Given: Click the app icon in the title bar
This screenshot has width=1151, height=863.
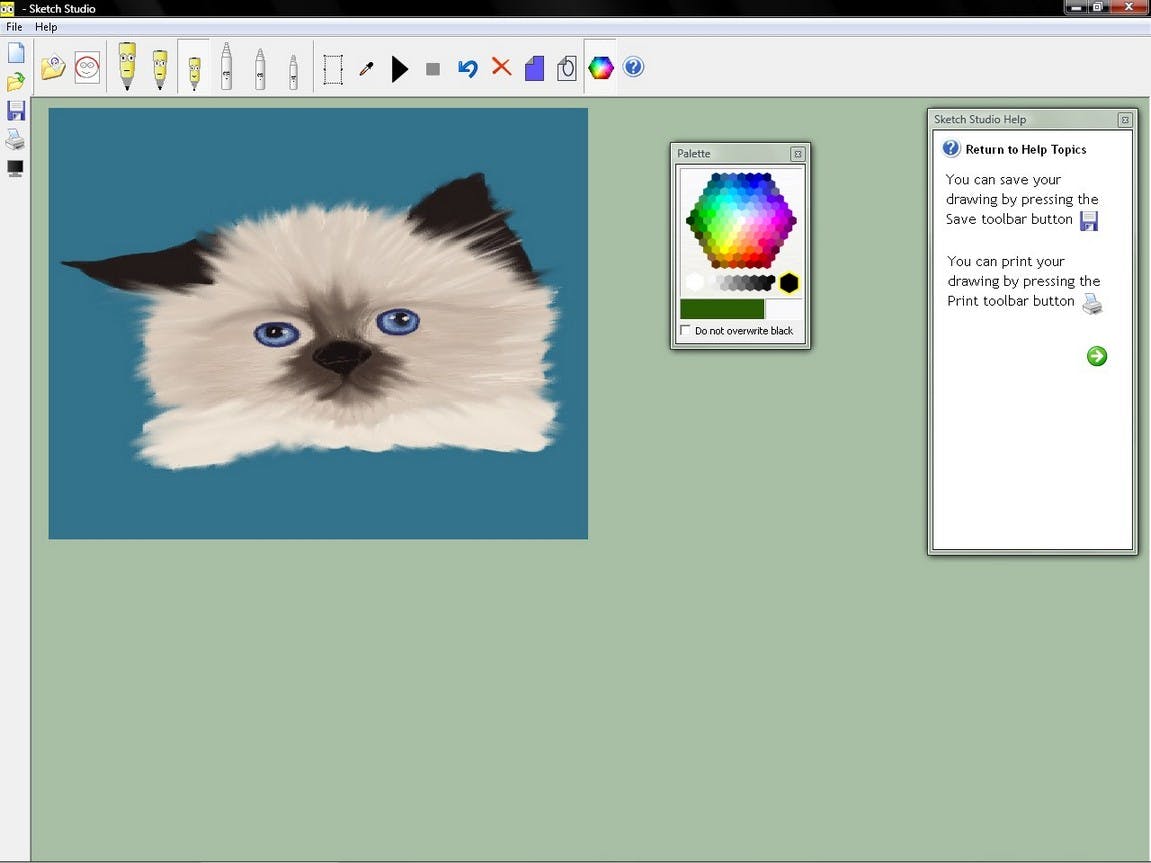Looking at the screenshot, I should tap(7, 8).
